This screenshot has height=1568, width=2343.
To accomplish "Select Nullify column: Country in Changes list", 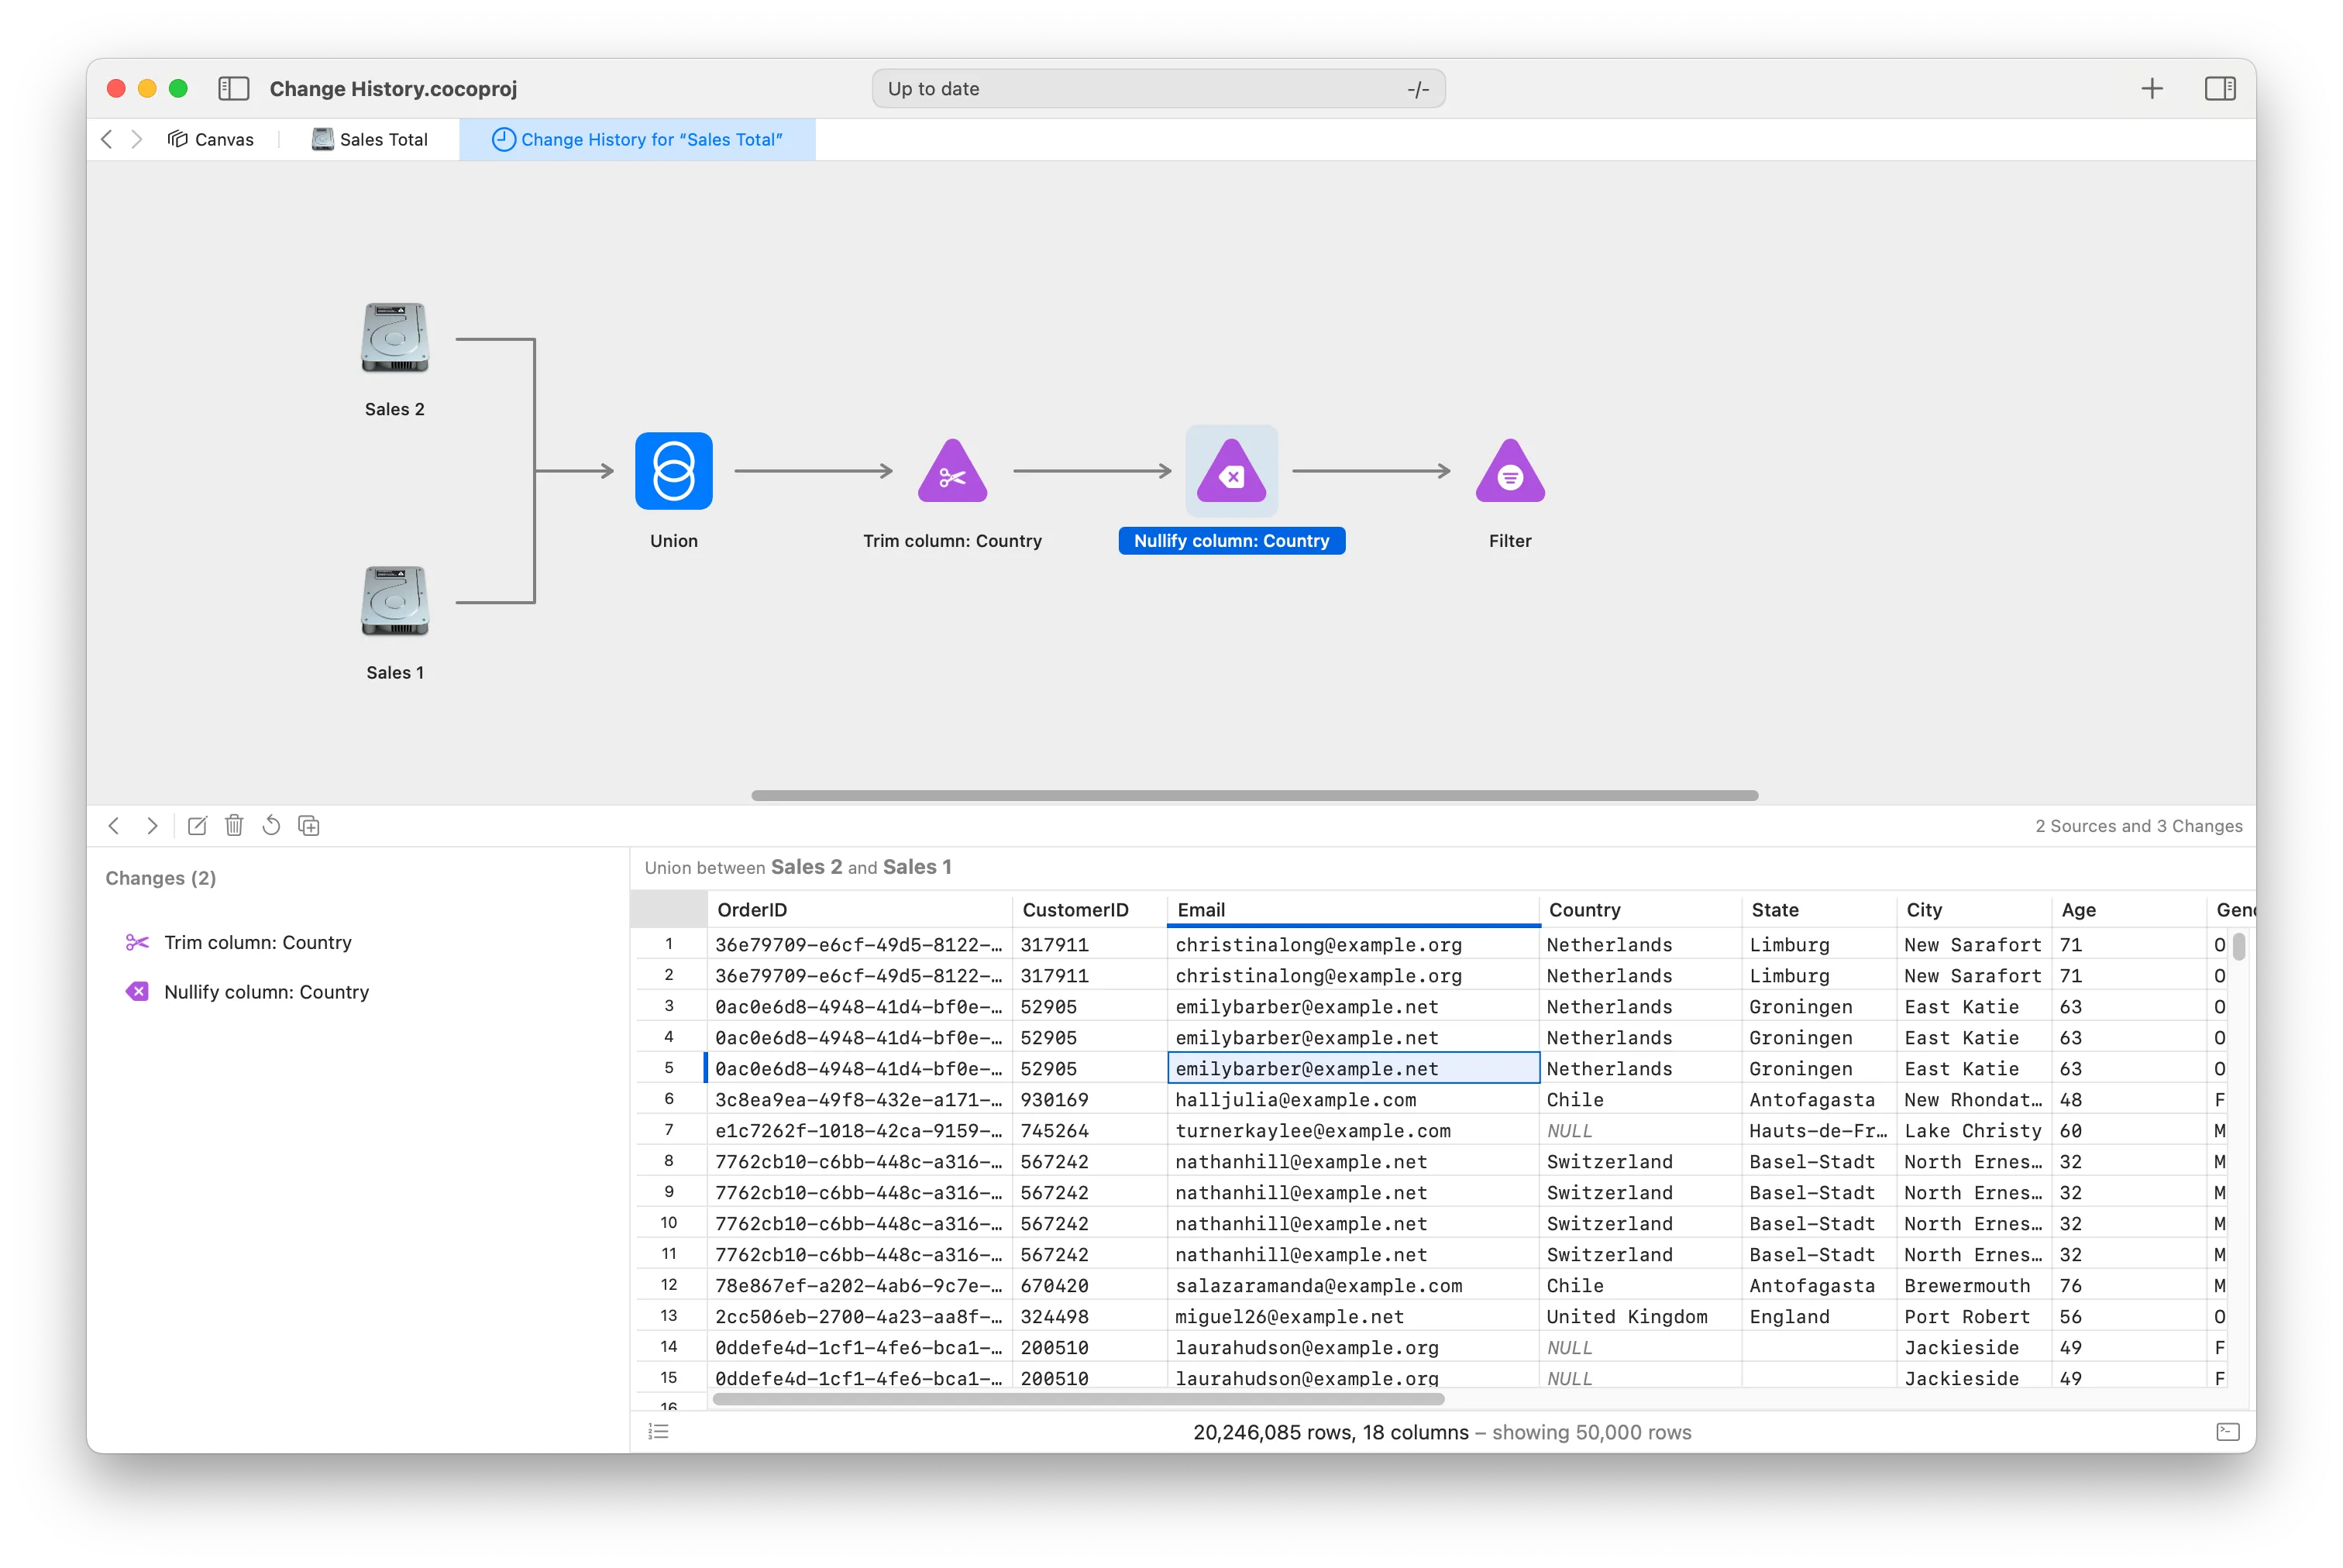I will tap(266, 992).
